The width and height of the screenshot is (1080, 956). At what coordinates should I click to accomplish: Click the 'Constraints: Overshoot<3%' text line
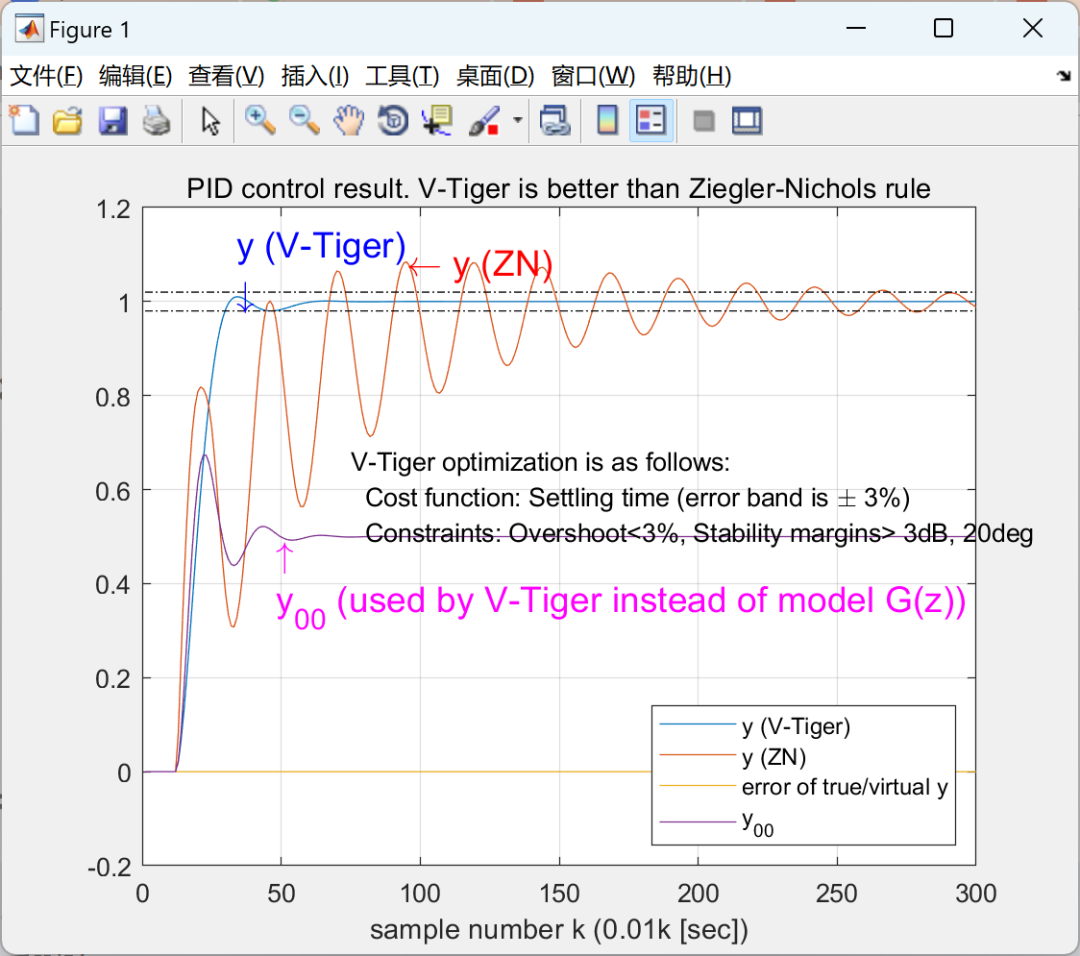699,533
